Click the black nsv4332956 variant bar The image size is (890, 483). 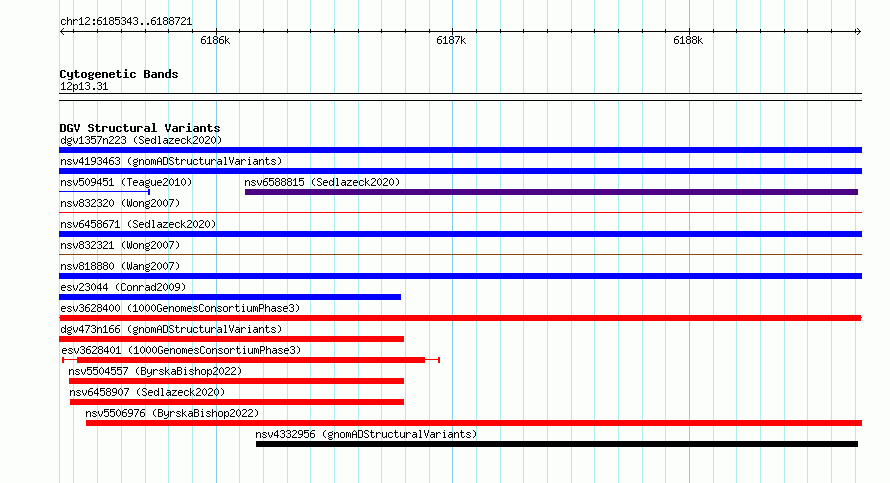click(557, 444)
